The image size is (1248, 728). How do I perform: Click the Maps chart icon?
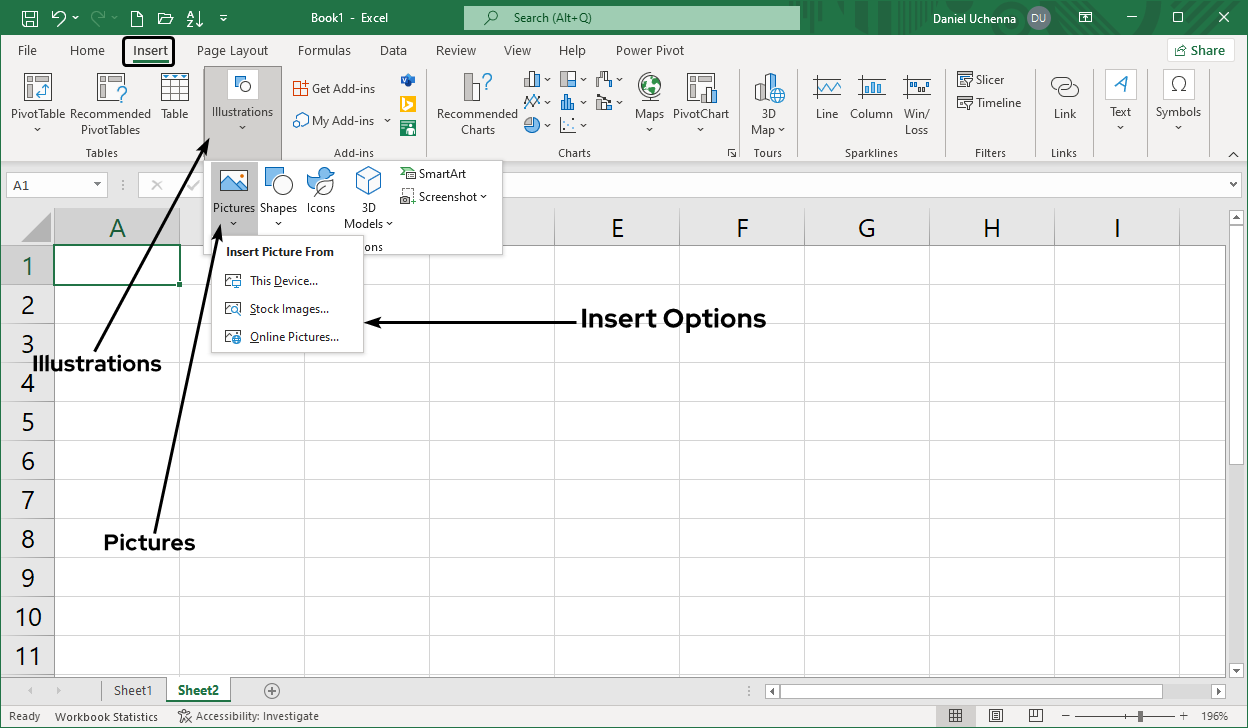tap(649, 89)
